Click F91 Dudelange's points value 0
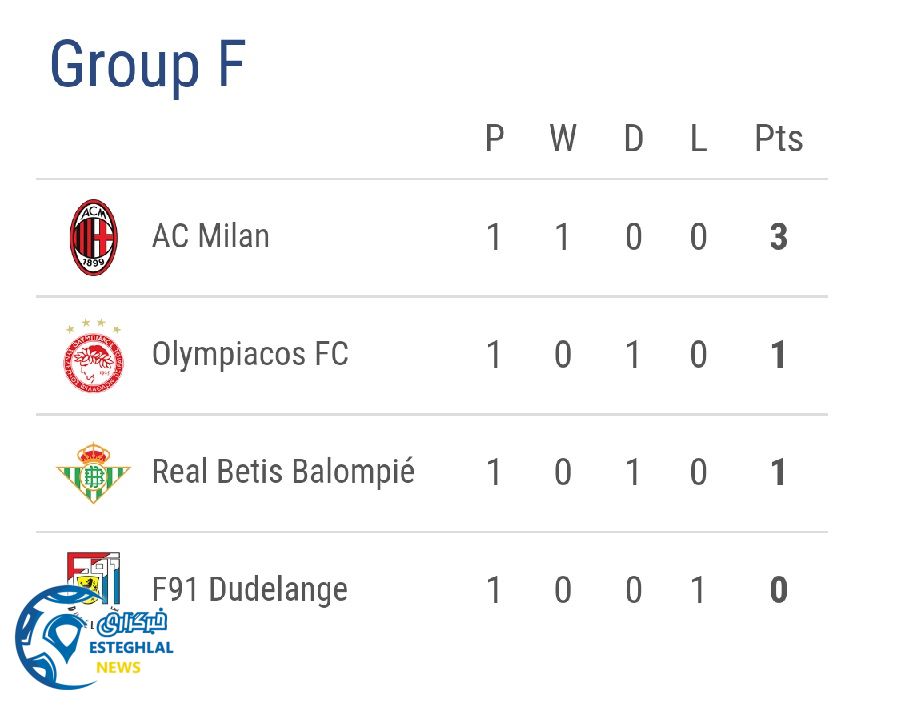This screenshot has width=900, height=716. [778, 591]
